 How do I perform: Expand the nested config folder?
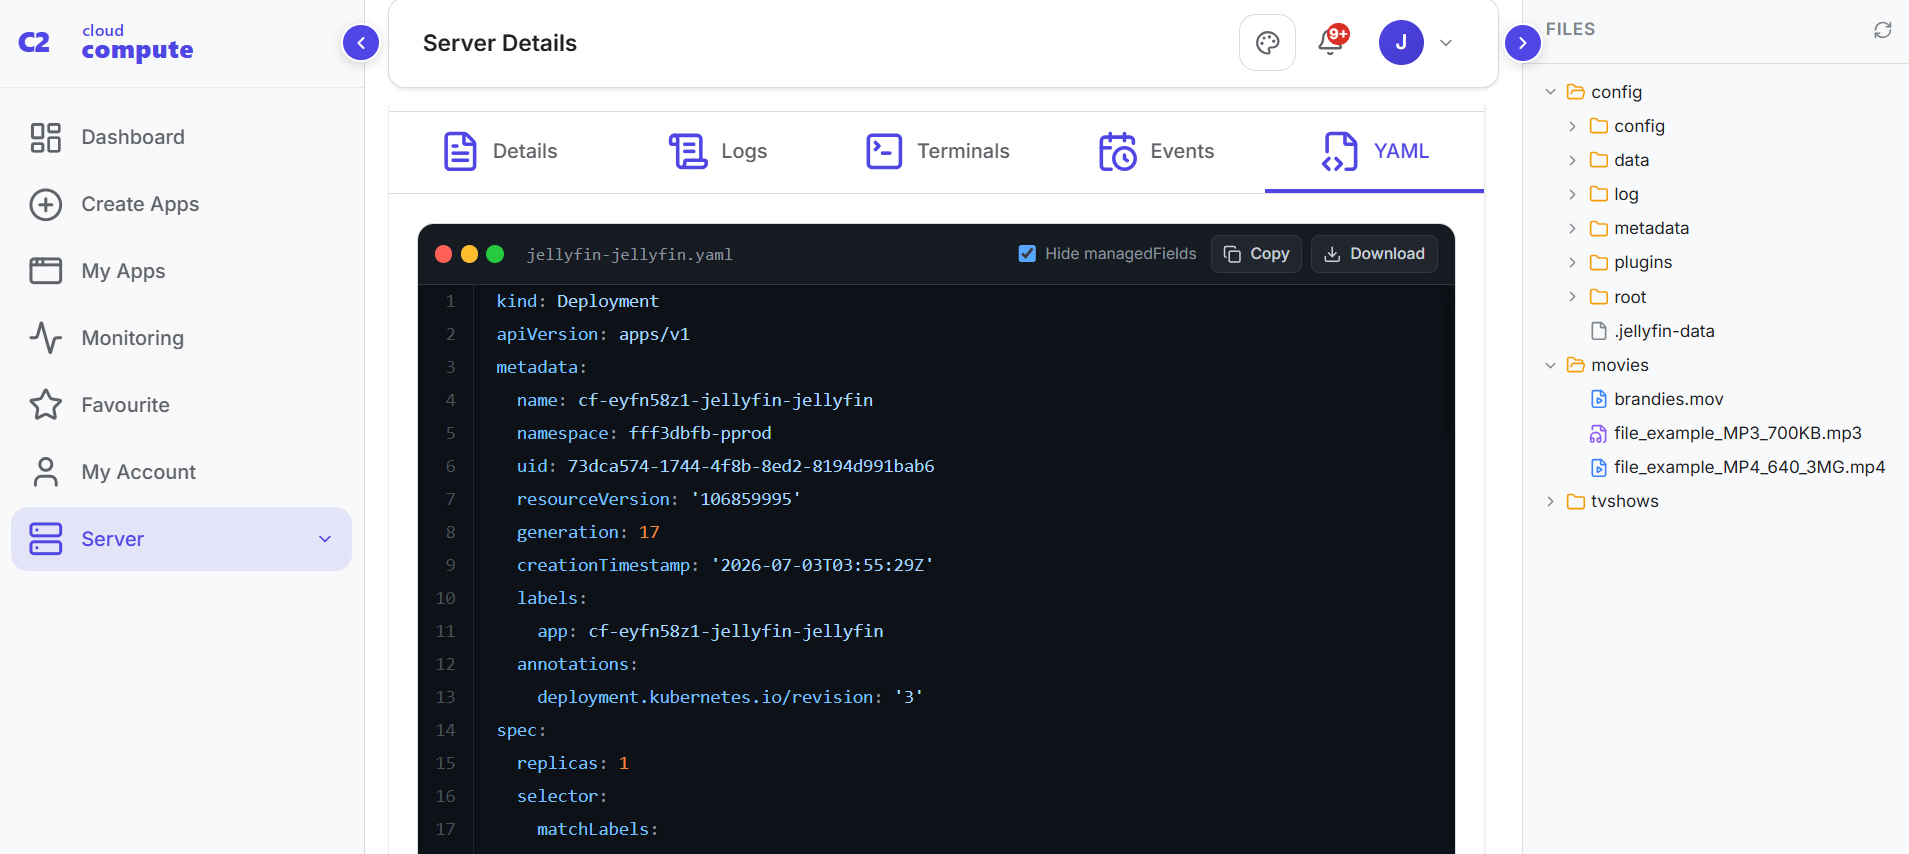tap(1572, 126)
